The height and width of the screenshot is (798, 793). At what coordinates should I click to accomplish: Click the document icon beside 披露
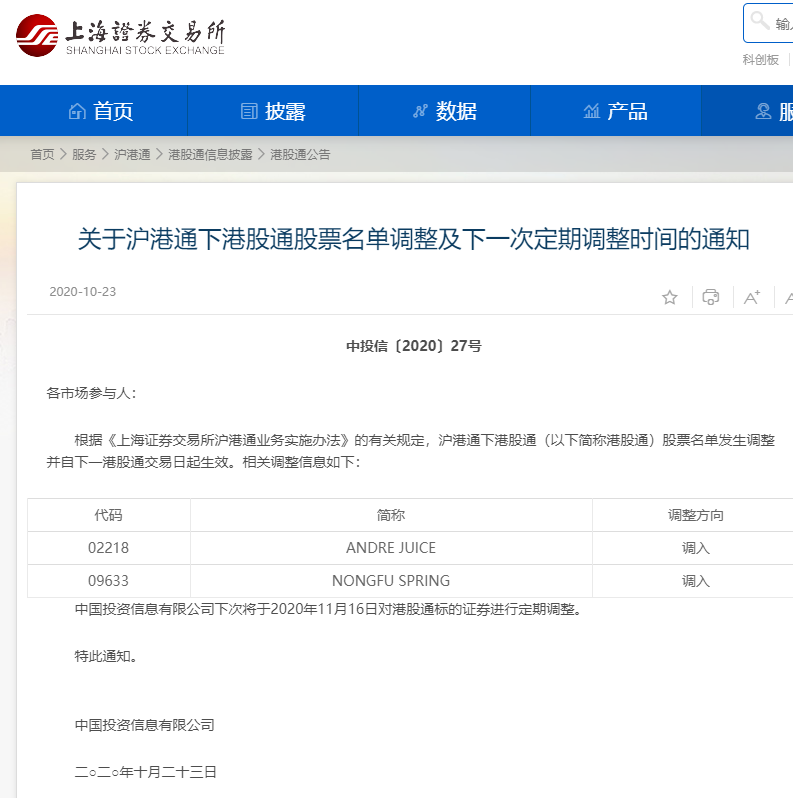(x=249, y=111)
